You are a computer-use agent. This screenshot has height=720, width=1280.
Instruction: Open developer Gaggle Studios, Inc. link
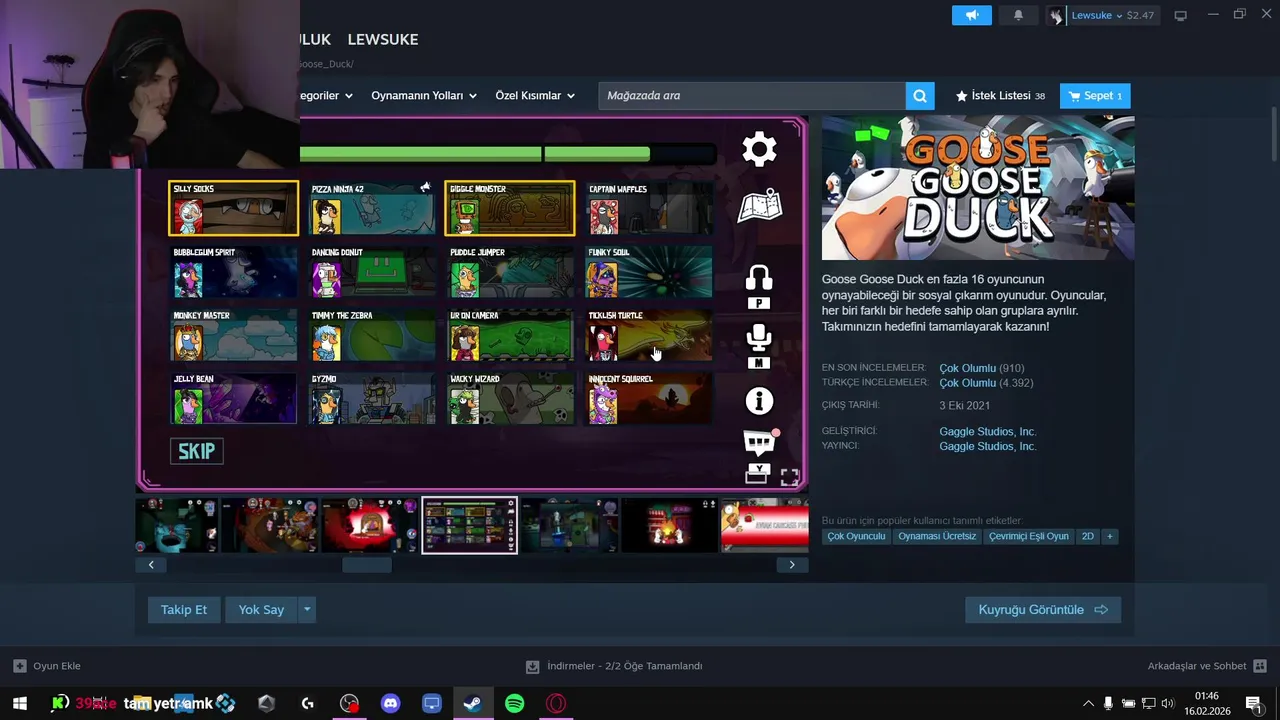(x=987, y=432)
